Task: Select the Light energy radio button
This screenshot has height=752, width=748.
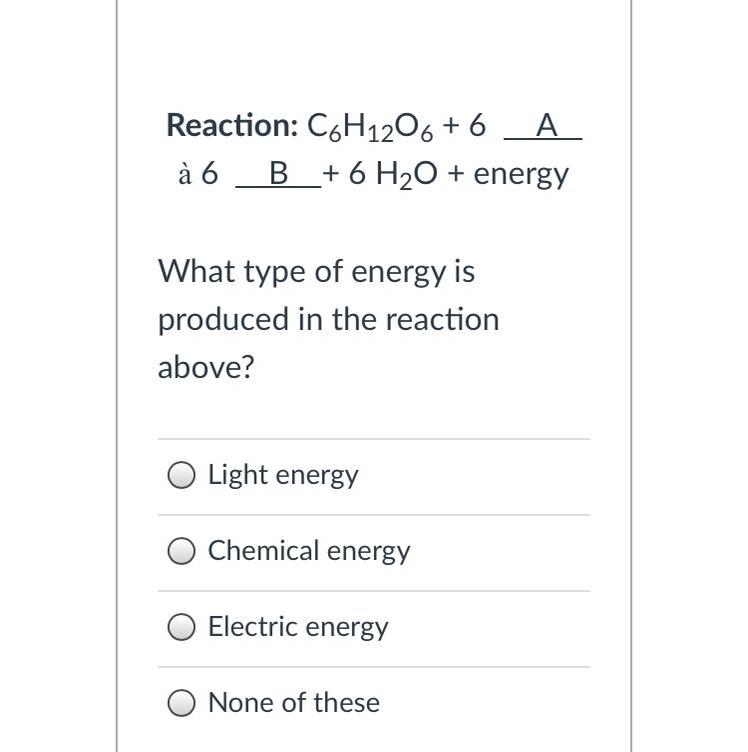Action: point(181,475)
